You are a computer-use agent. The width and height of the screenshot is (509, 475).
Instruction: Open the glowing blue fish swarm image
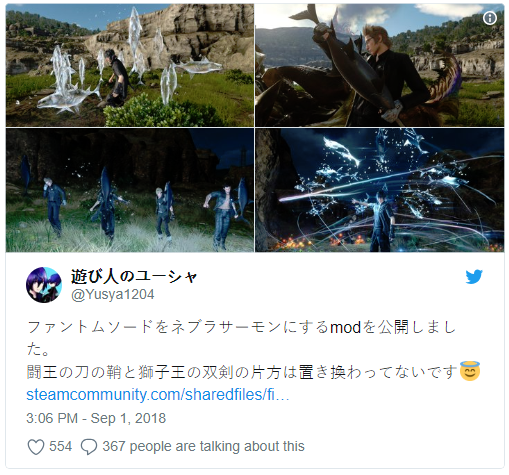[x=379, y=190]
